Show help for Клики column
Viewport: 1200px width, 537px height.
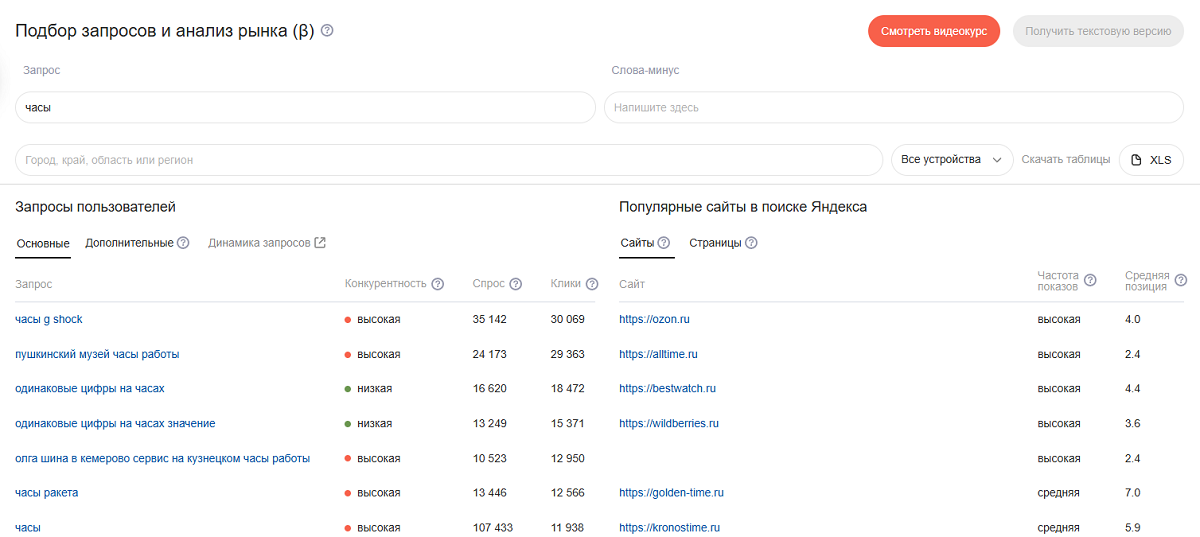592,284
